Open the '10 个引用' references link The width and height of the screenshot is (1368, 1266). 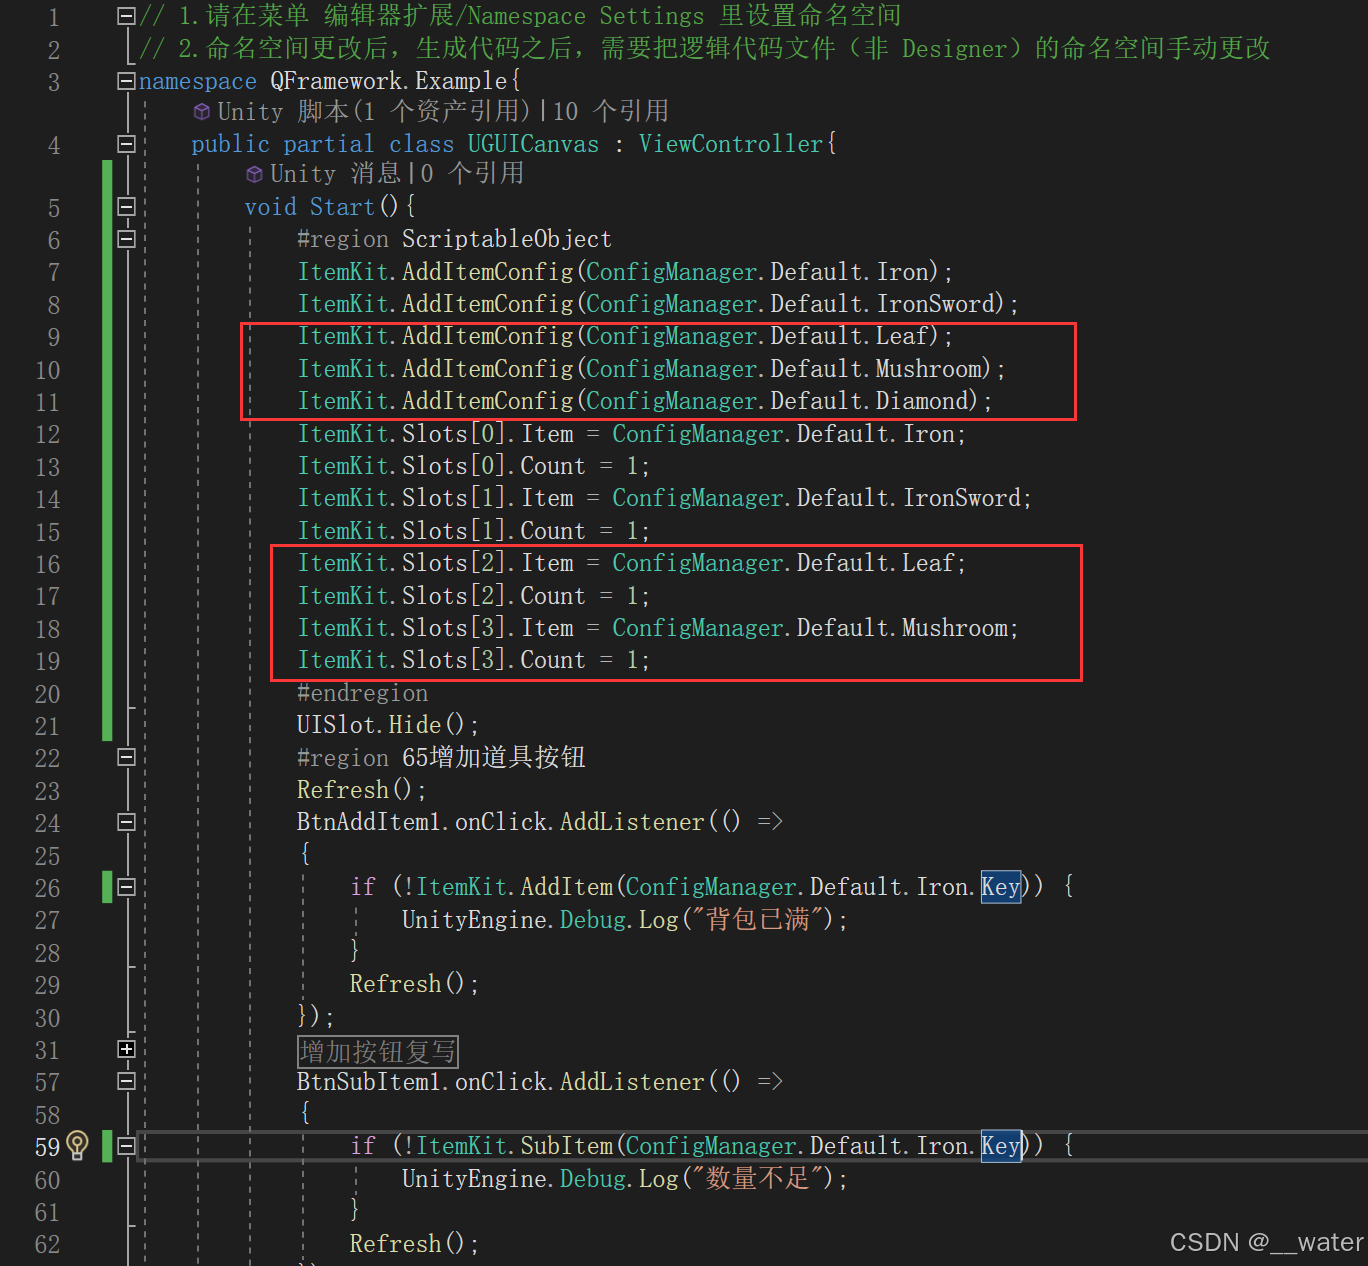(x=611, y=111)
